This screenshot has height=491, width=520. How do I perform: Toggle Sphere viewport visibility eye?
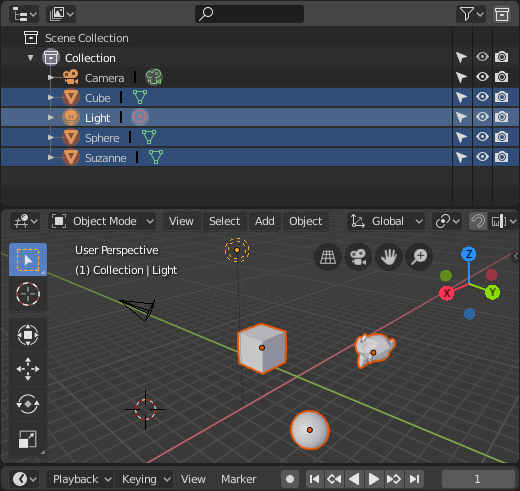(482, 137)
